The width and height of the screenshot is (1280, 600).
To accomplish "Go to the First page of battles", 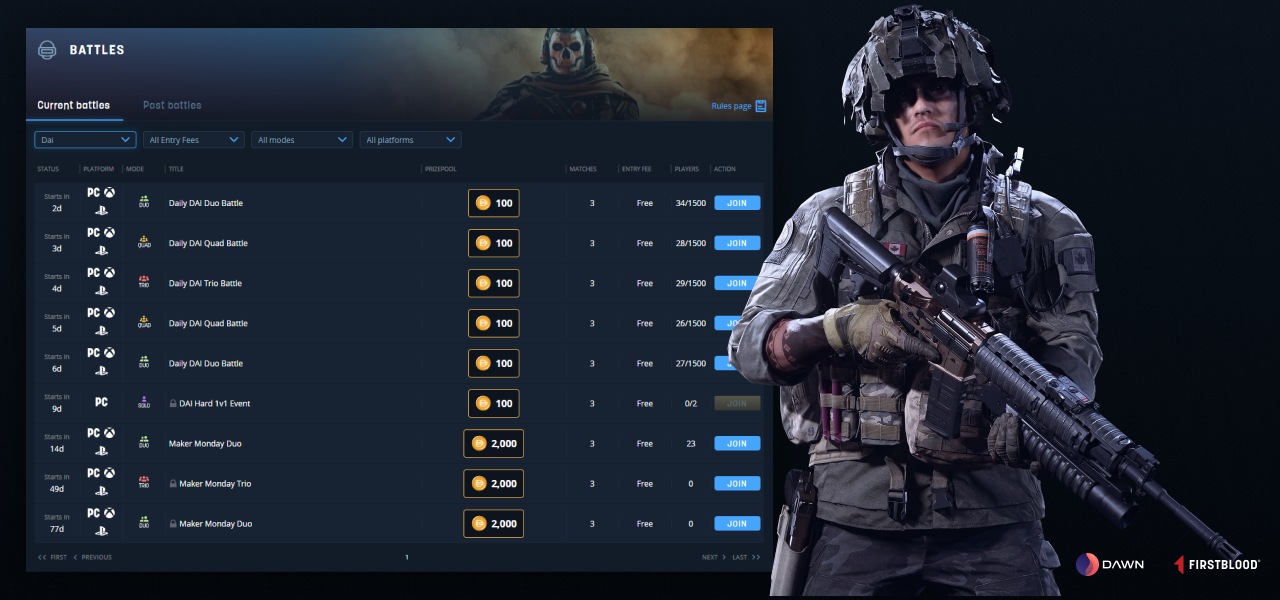I will [x=53, y=557].
